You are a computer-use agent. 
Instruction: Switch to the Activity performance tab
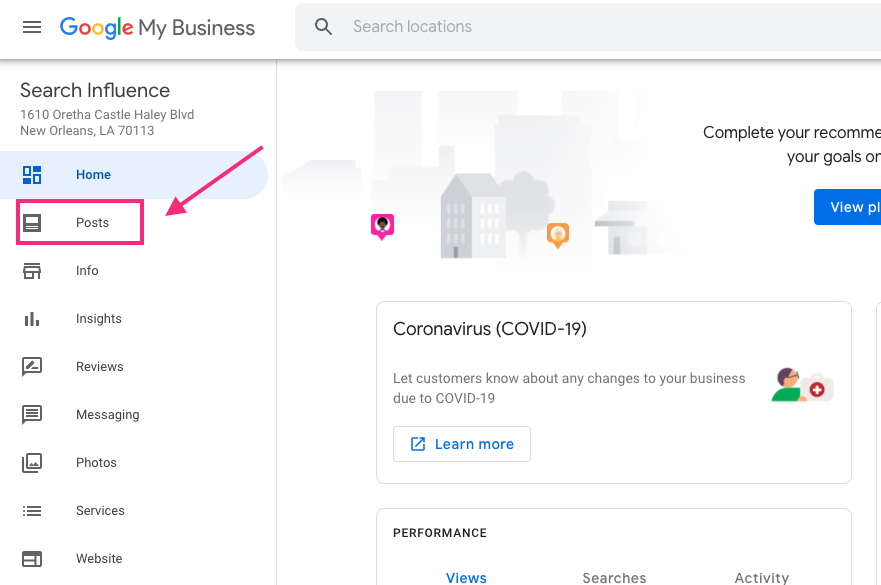tap(761, 577)
